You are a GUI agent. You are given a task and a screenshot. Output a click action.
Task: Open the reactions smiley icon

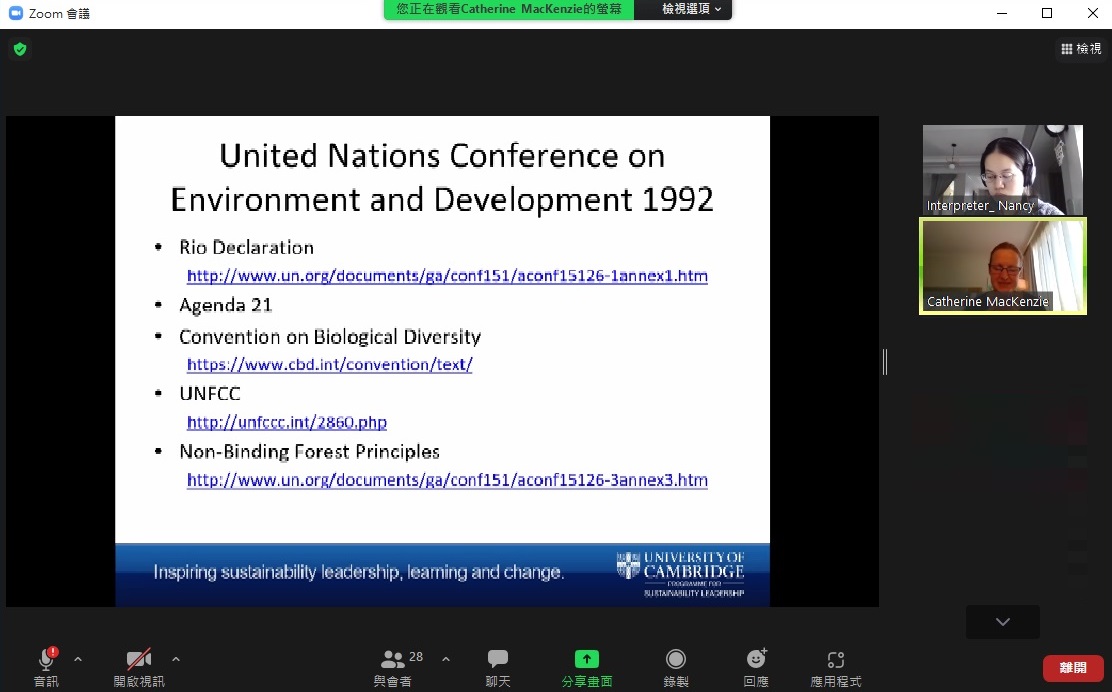click(x=756, y=659)
